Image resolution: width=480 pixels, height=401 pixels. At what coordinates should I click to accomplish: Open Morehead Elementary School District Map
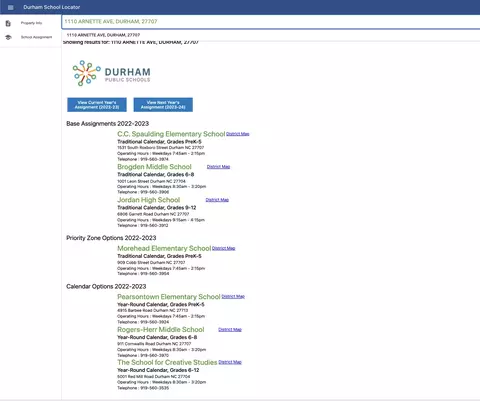224,248
